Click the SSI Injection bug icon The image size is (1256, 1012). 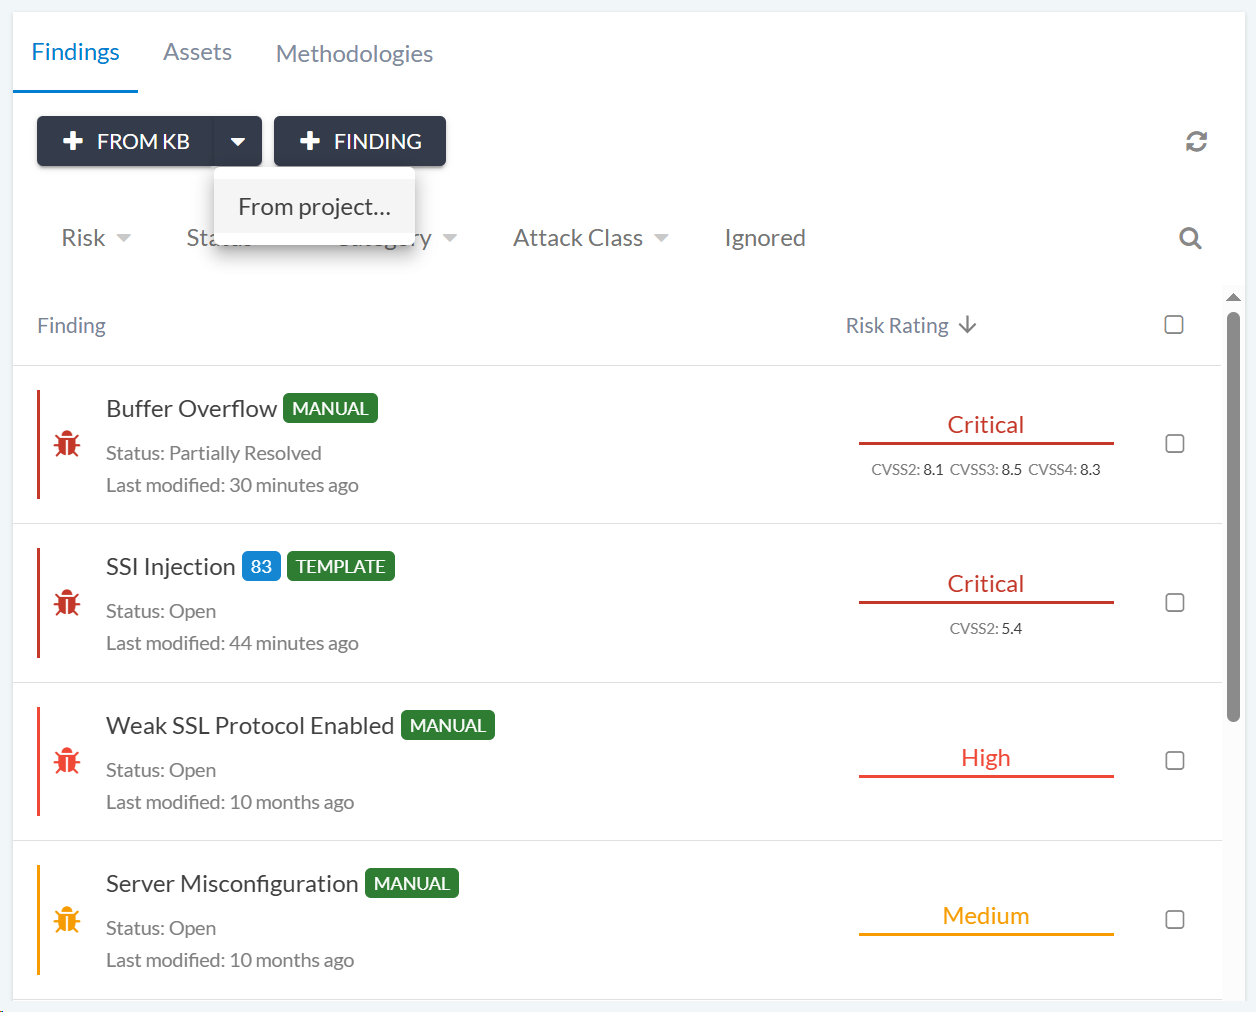click(x=67, y=603)
